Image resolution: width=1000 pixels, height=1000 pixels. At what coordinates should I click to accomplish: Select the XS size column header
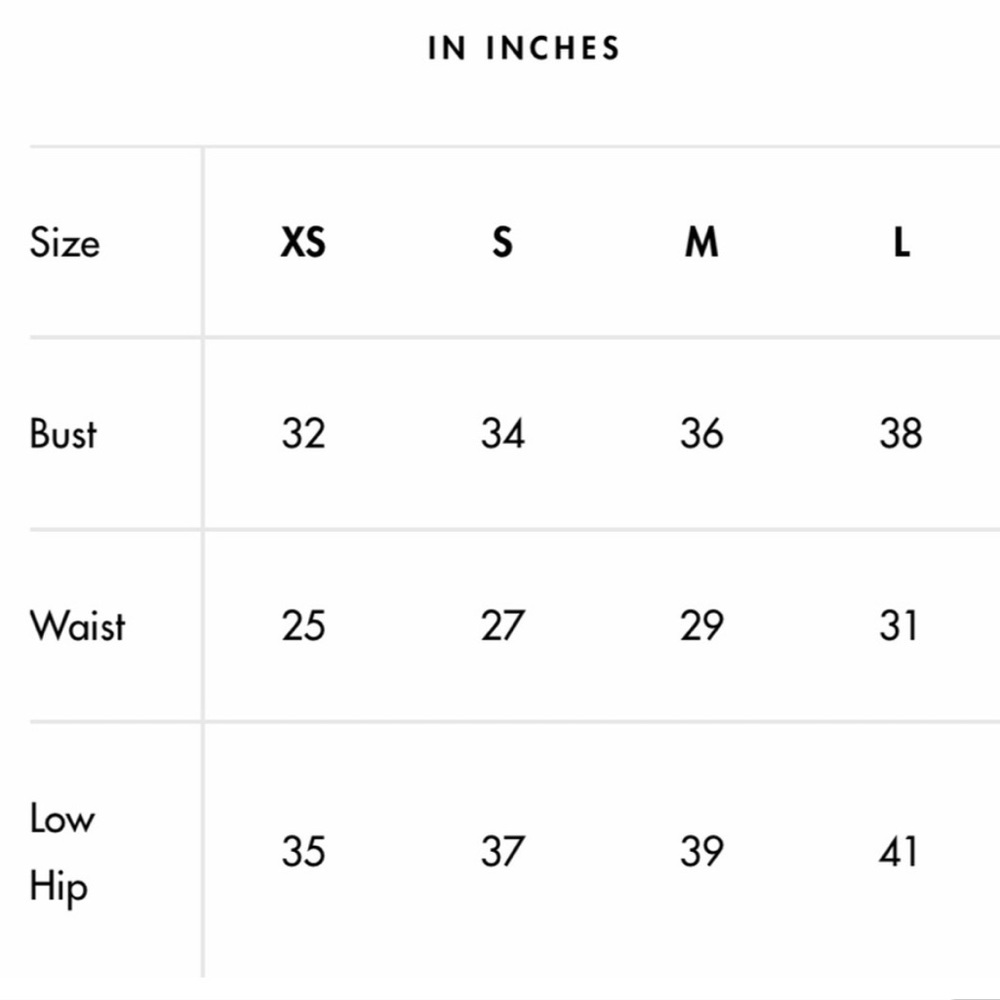pyautogui.click(x=303, y=242)
